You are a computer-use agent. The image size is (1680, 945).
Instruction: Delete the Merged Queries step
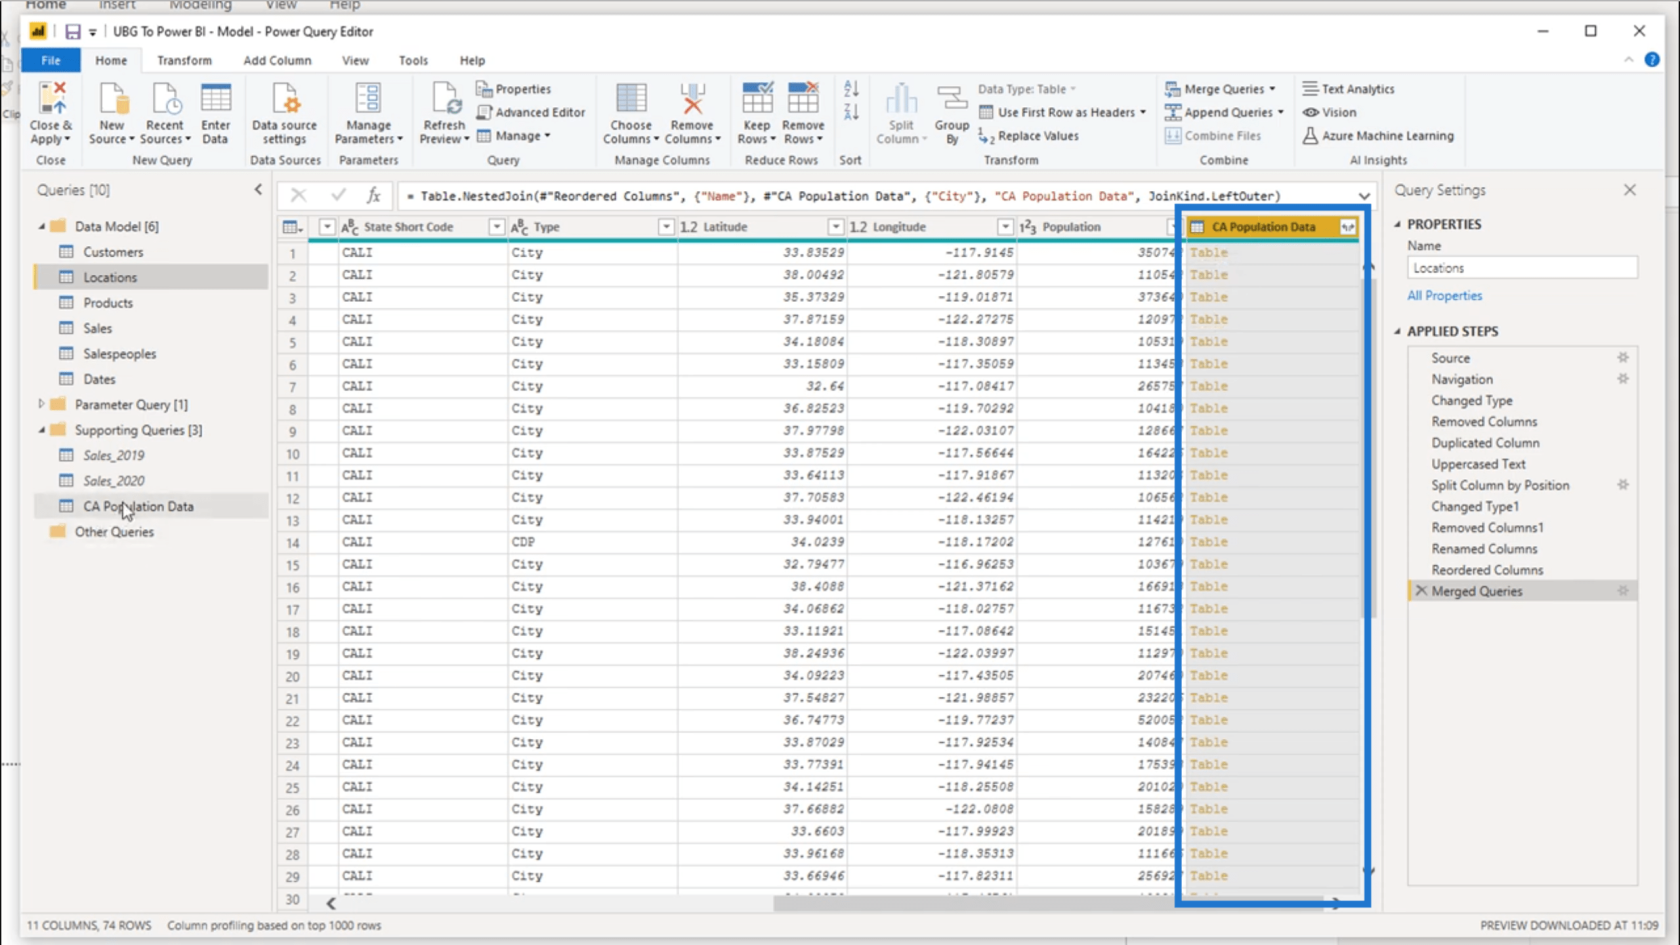[x=1421, y=591]
